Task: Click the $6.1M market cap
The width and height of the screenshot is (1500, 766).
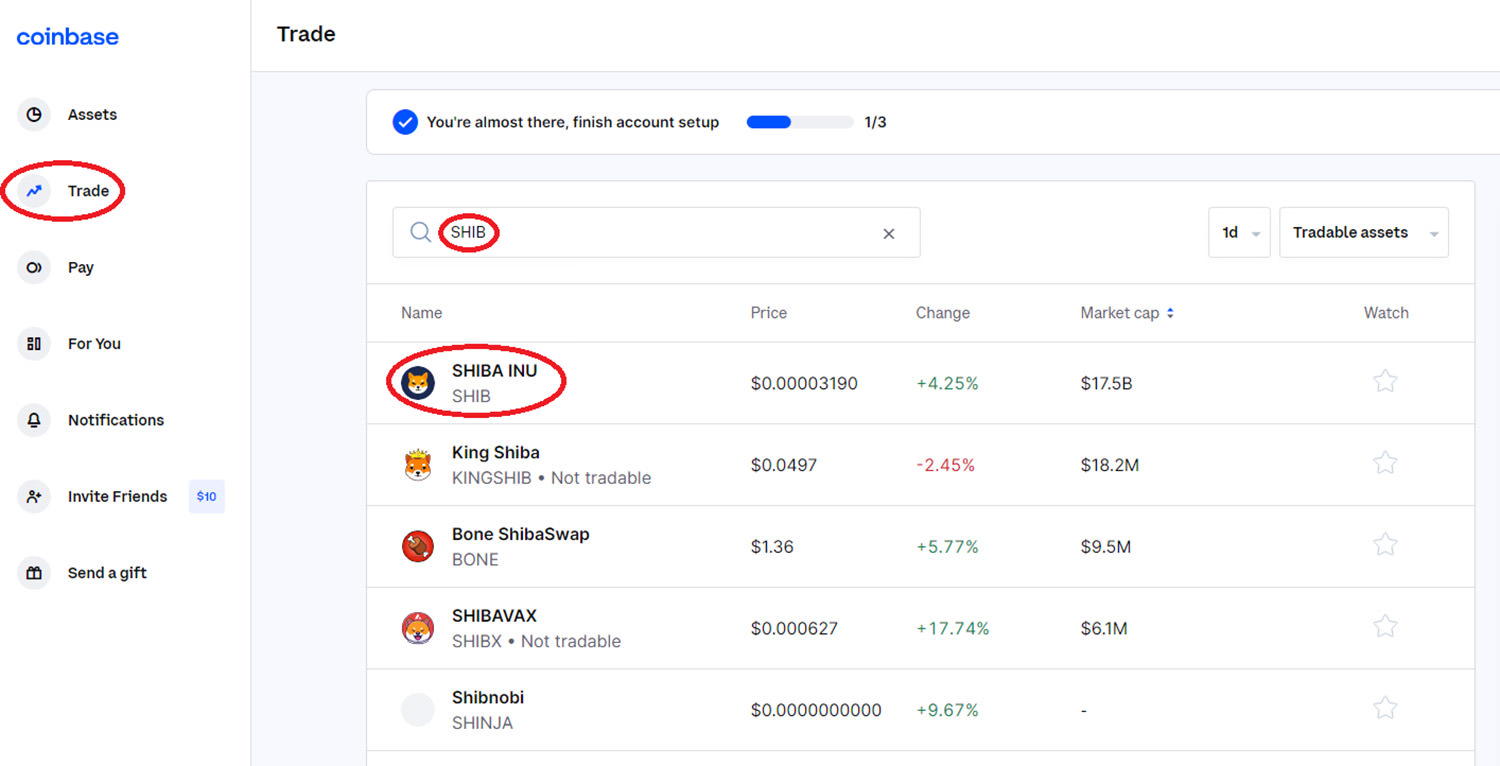Action: [1104, 629]
